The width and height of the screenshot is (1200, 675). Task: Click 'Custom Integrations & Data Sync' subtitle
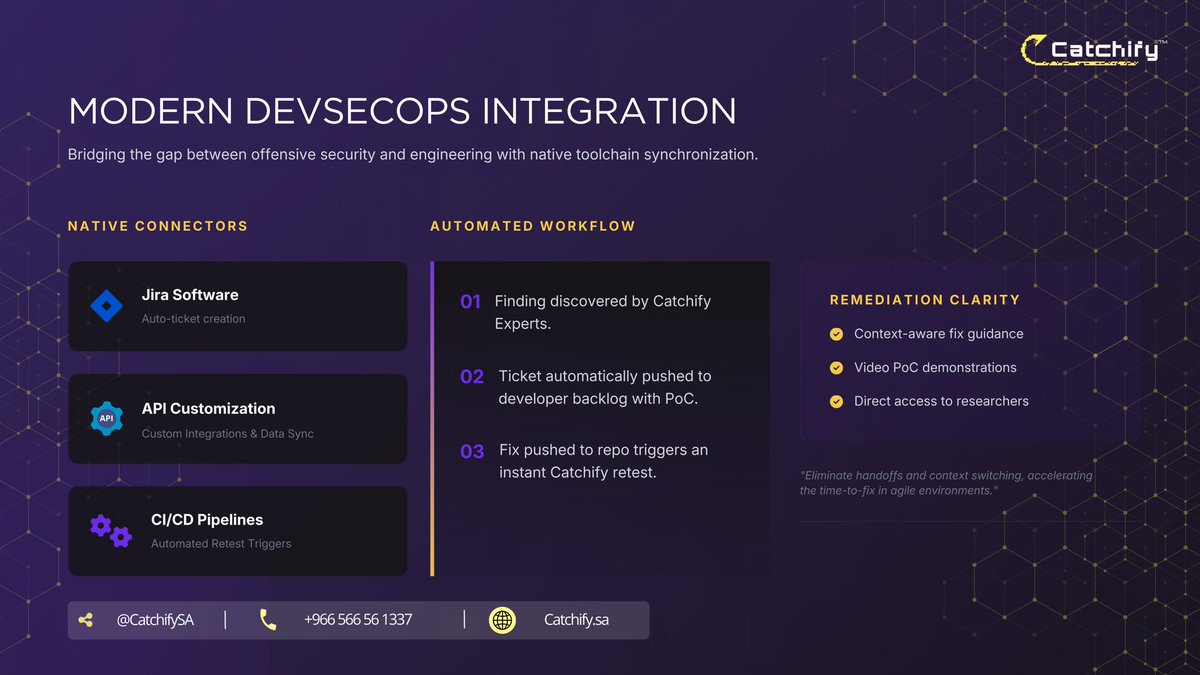pos(228,434)
